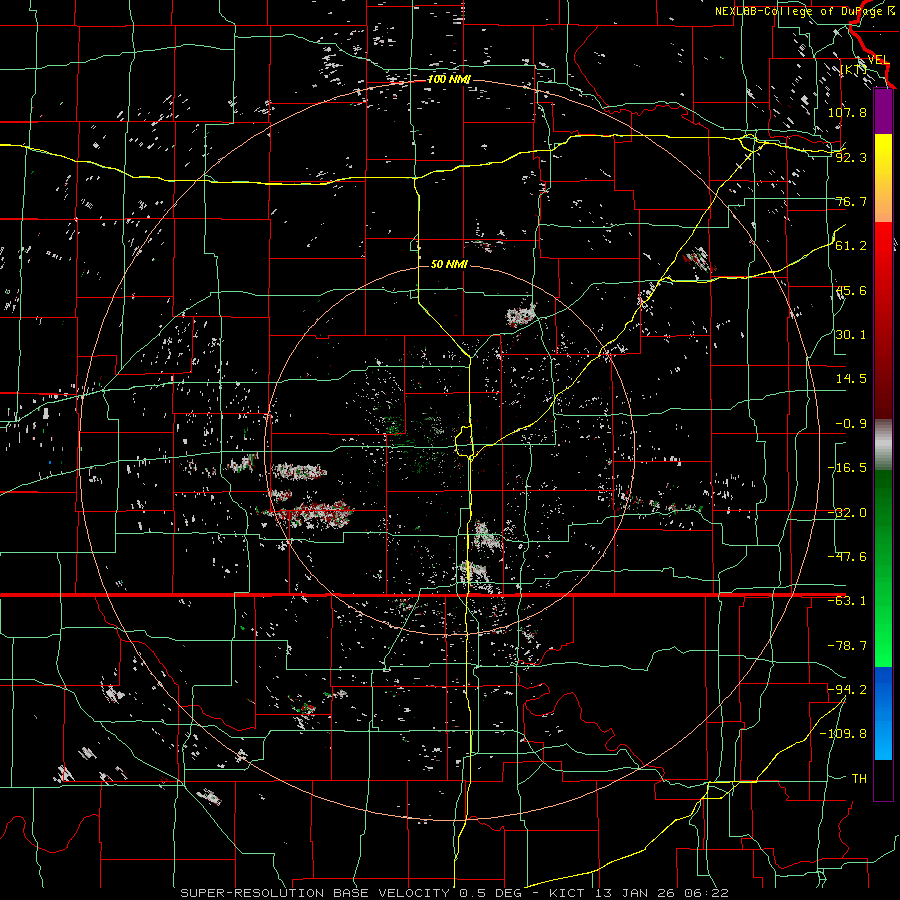The image size is (900, 900).
Task: Select the -32.0 velocity scale value
Action: 847,513
